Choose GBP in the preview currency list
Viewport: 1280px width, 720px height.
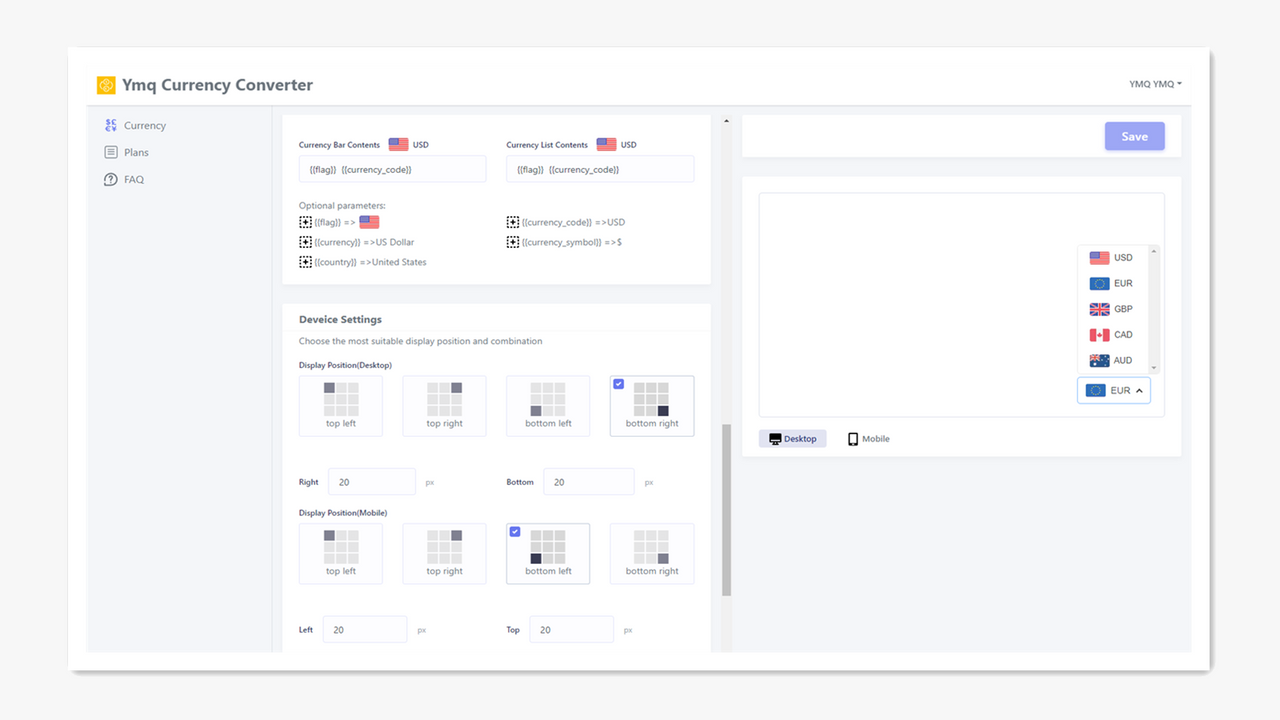point(1112,309)
